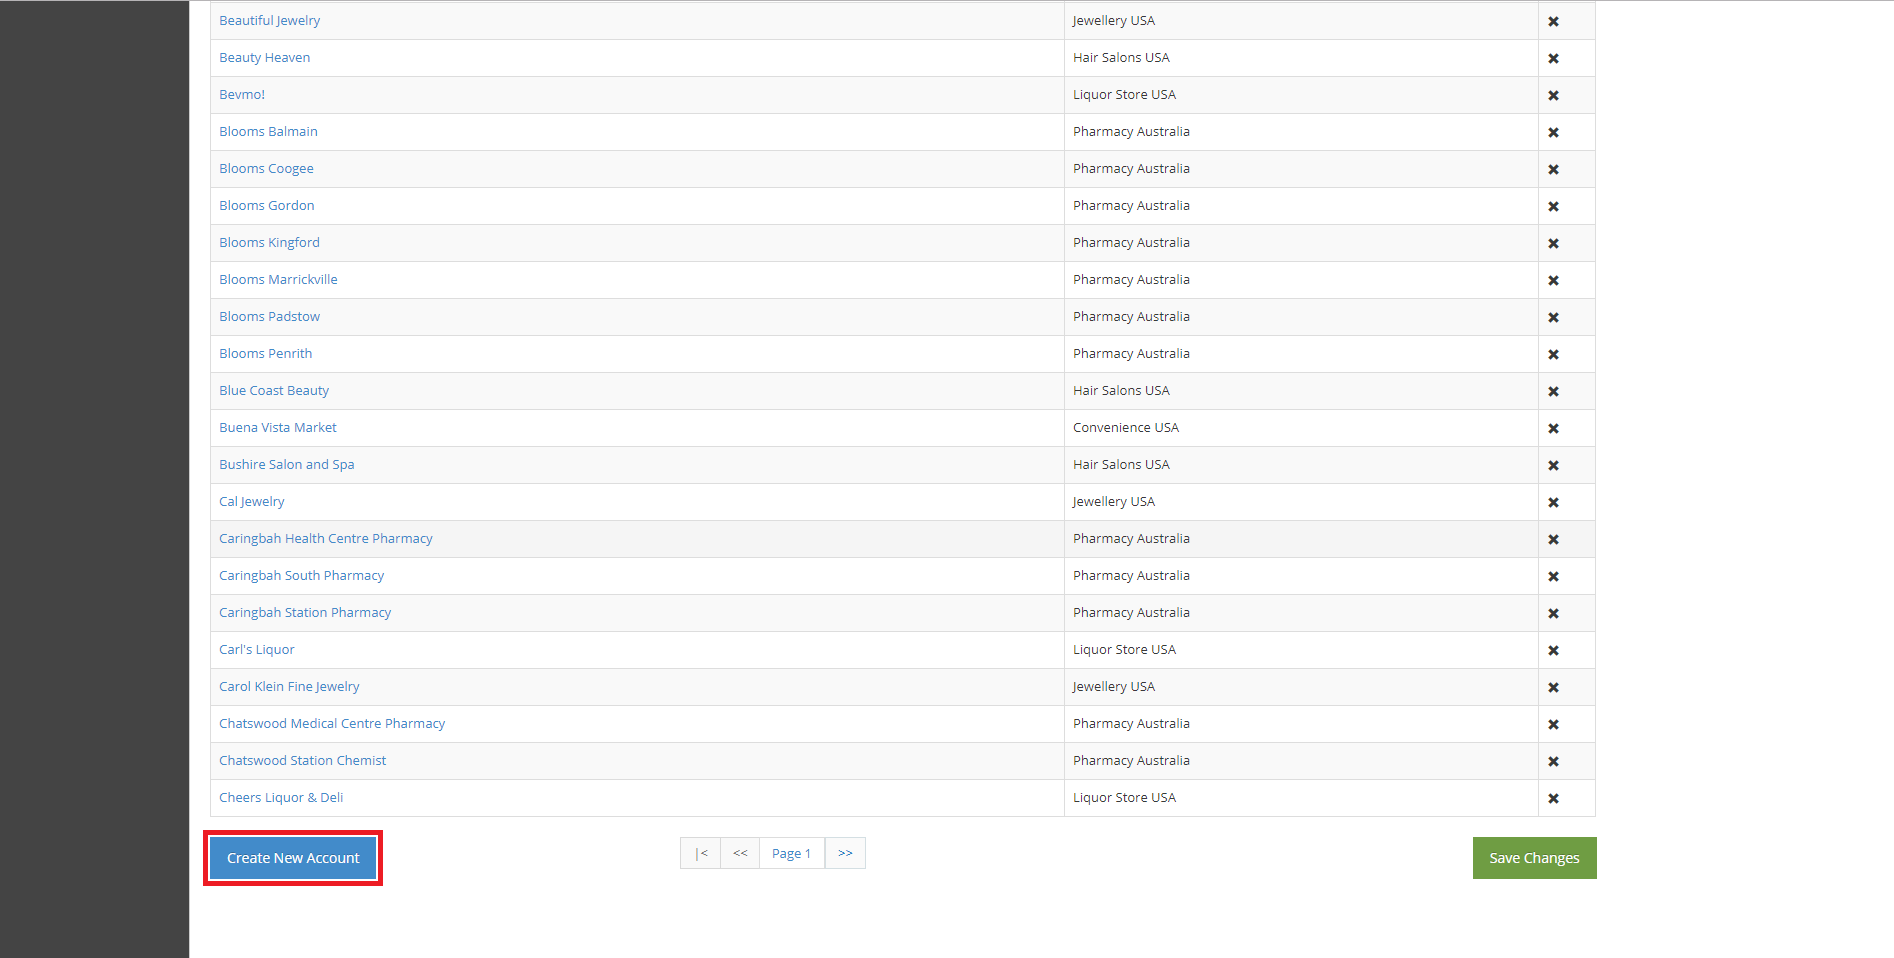Image resolution: width=1894 pixels, height=958 pixels.
Task: Open the Carl's Liquor account
Action: coord(257,649)
